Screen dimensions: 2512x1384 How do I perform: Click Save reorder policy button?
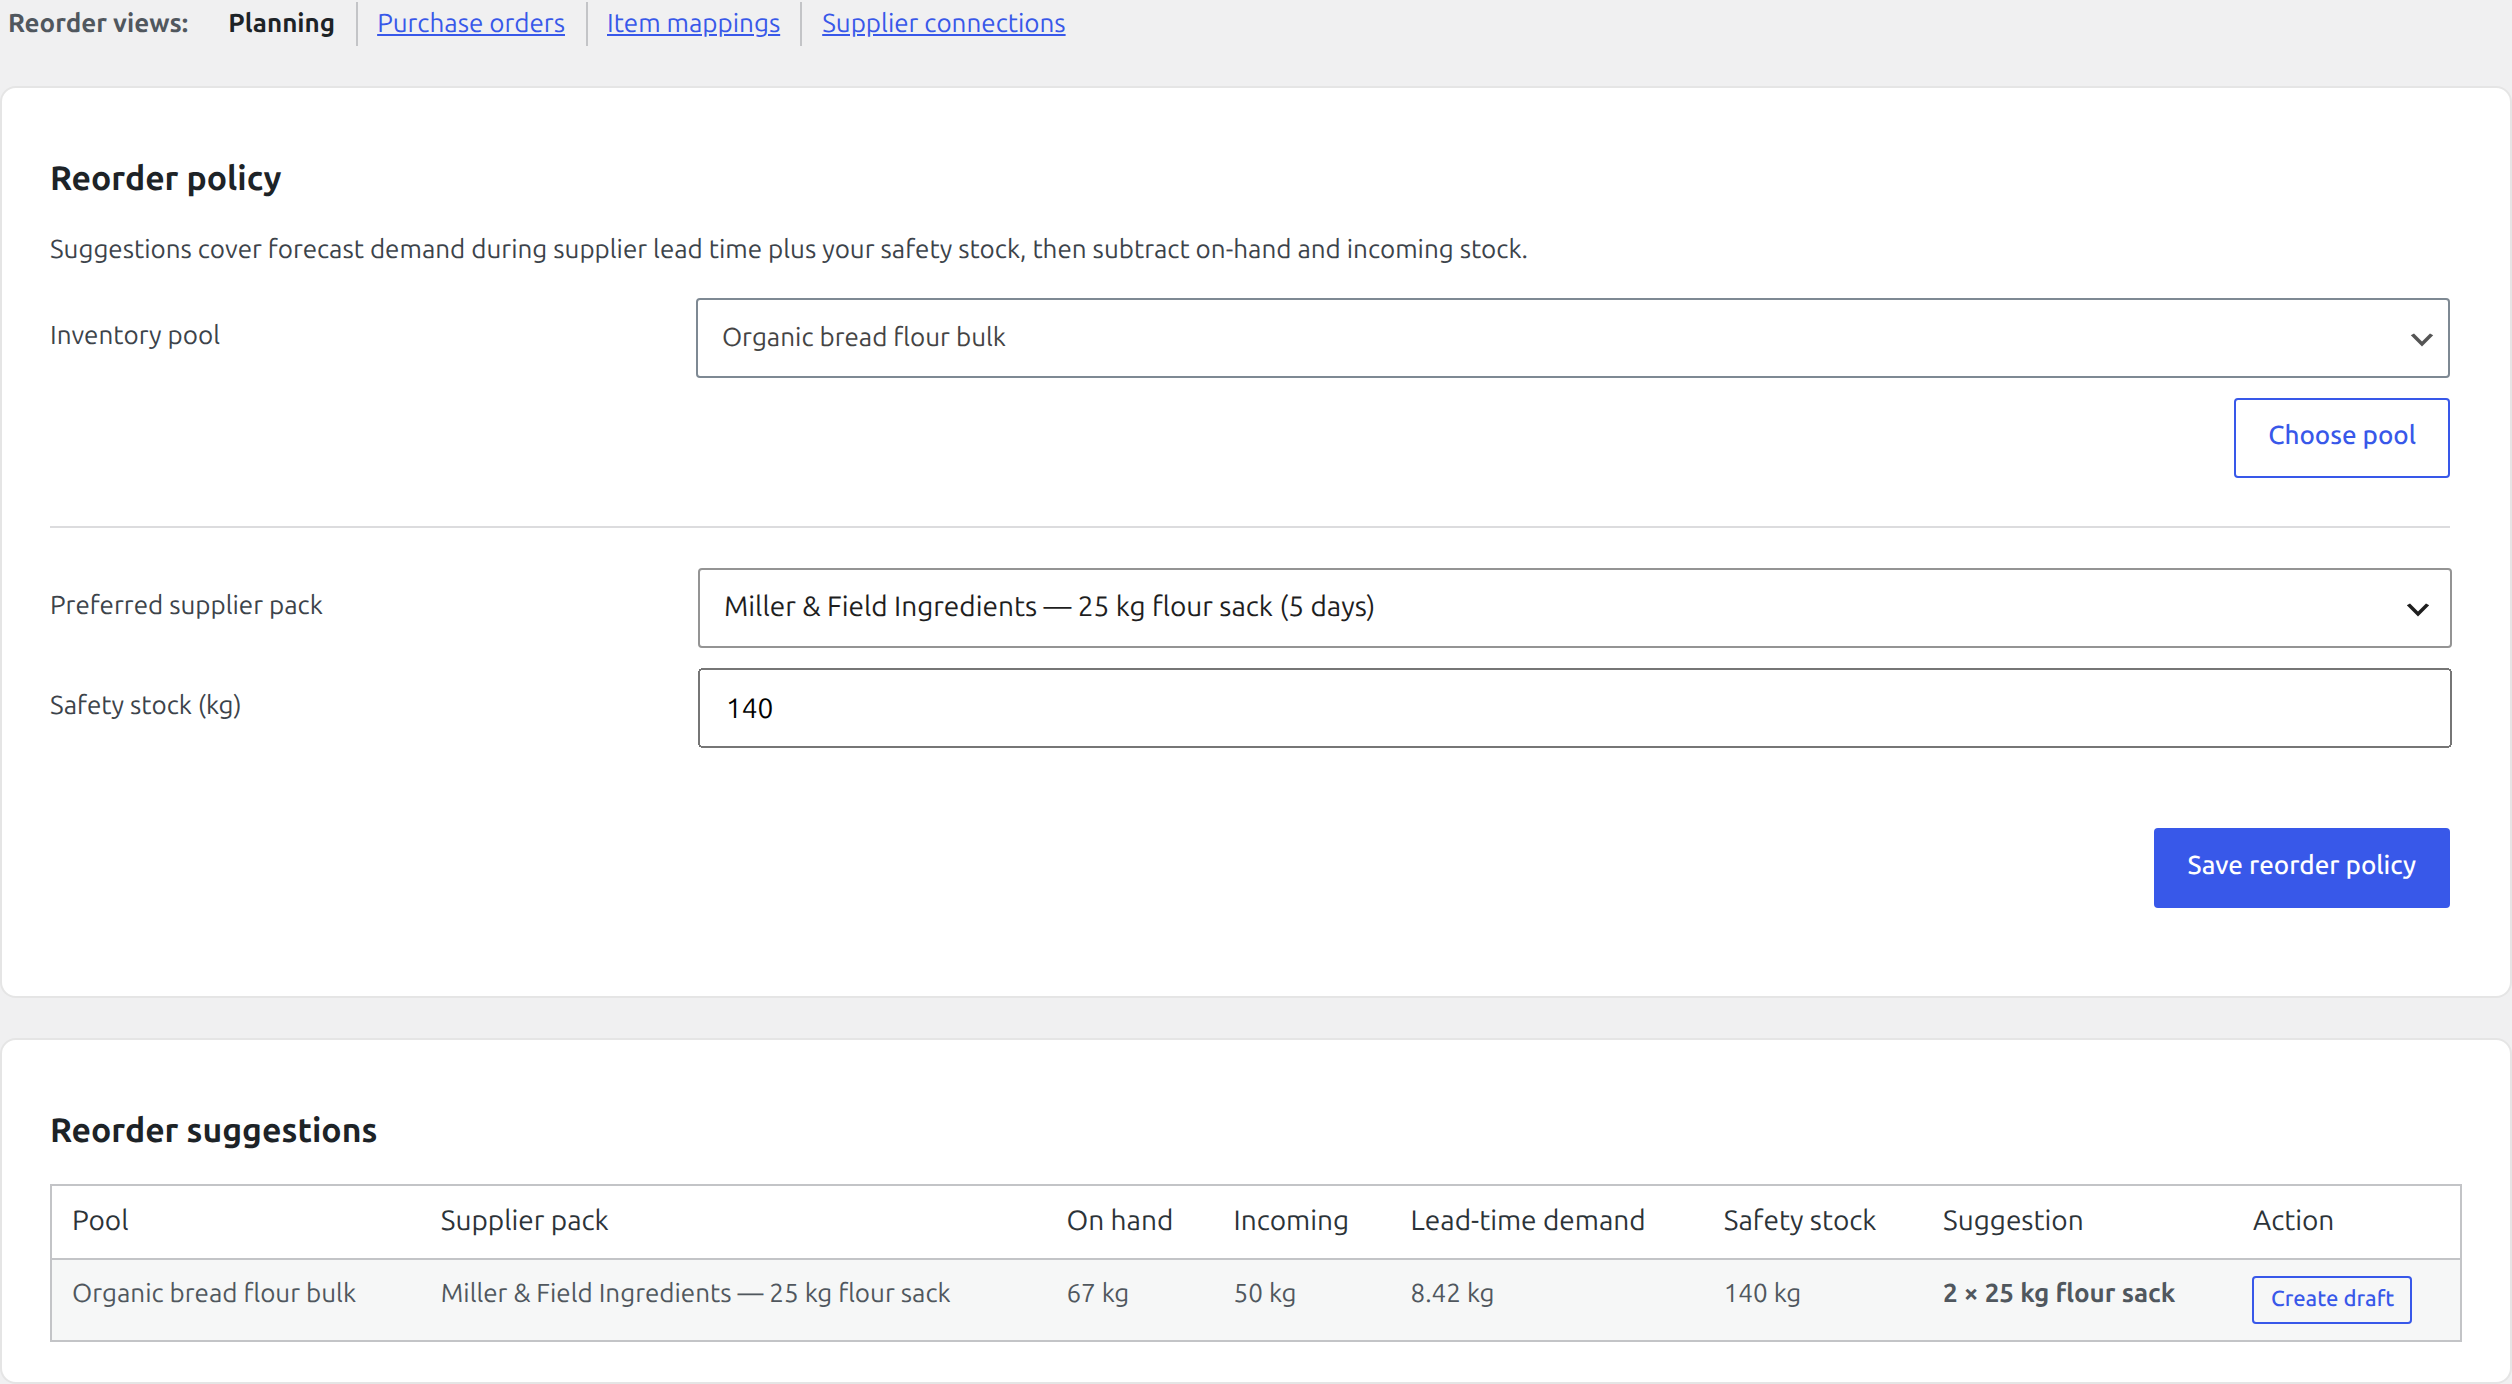pyautogui.click(x=2301, y=867)
